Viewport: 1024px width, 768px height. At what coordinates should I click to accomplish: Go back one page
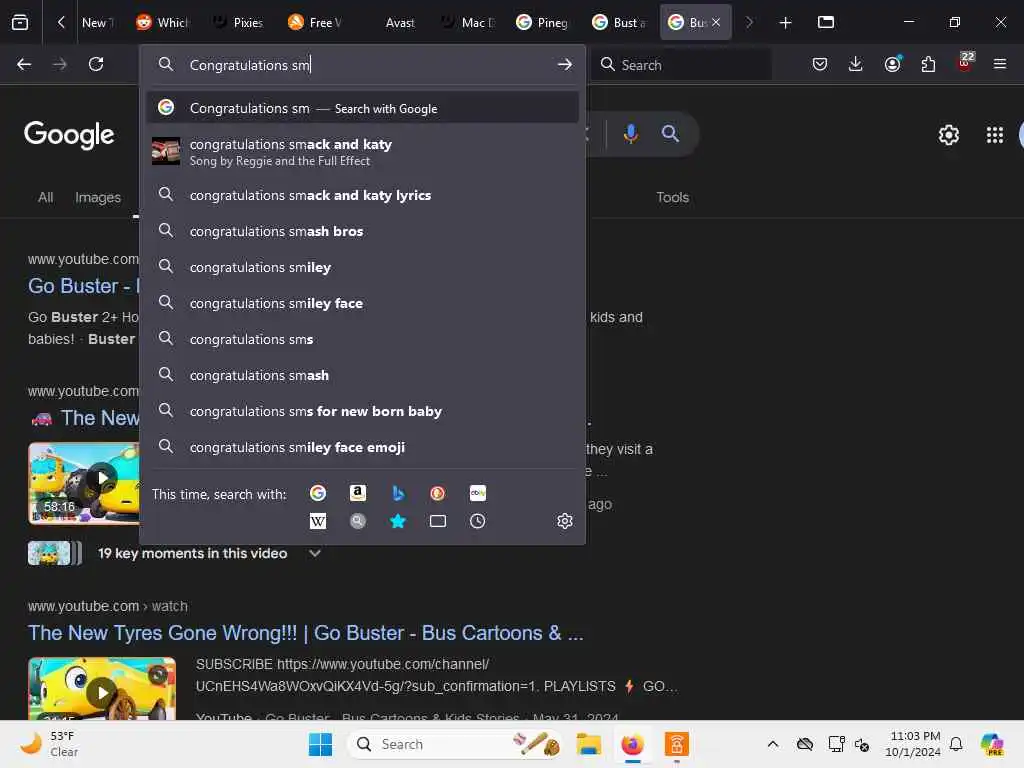[x=24, y=64]
